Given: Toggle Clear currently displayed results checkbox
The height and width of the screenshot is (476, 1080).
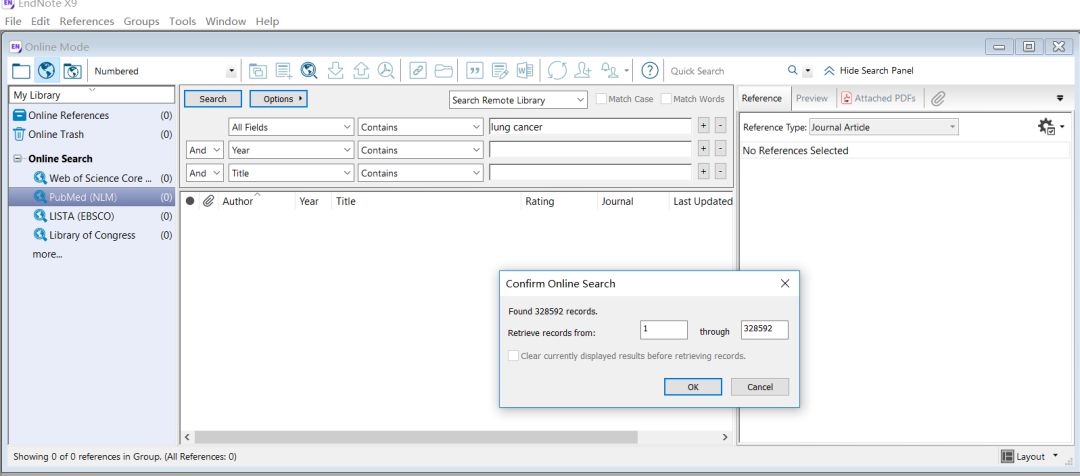Looking at the screenshot, I should (x=513, y=356).
